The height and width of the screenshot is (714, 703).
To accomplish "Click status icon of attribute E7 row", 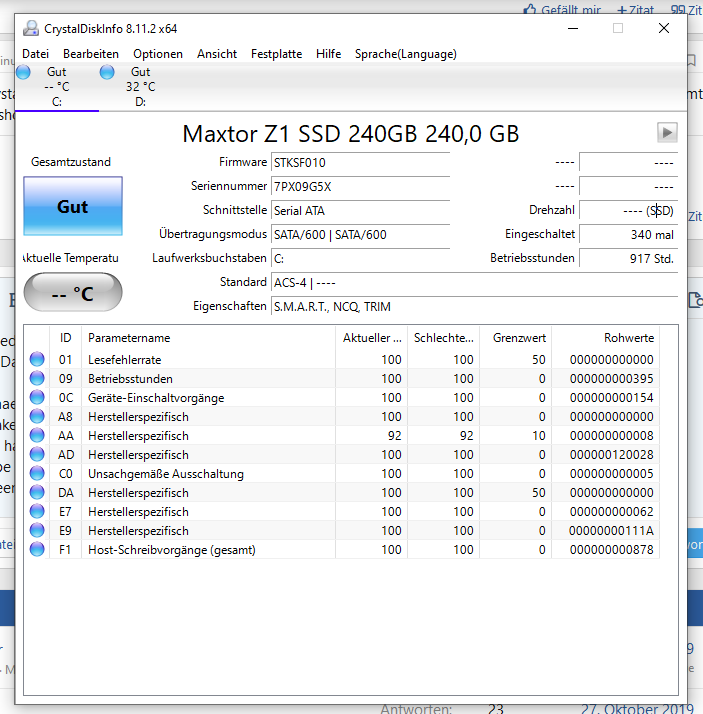I will coord(37,511).
